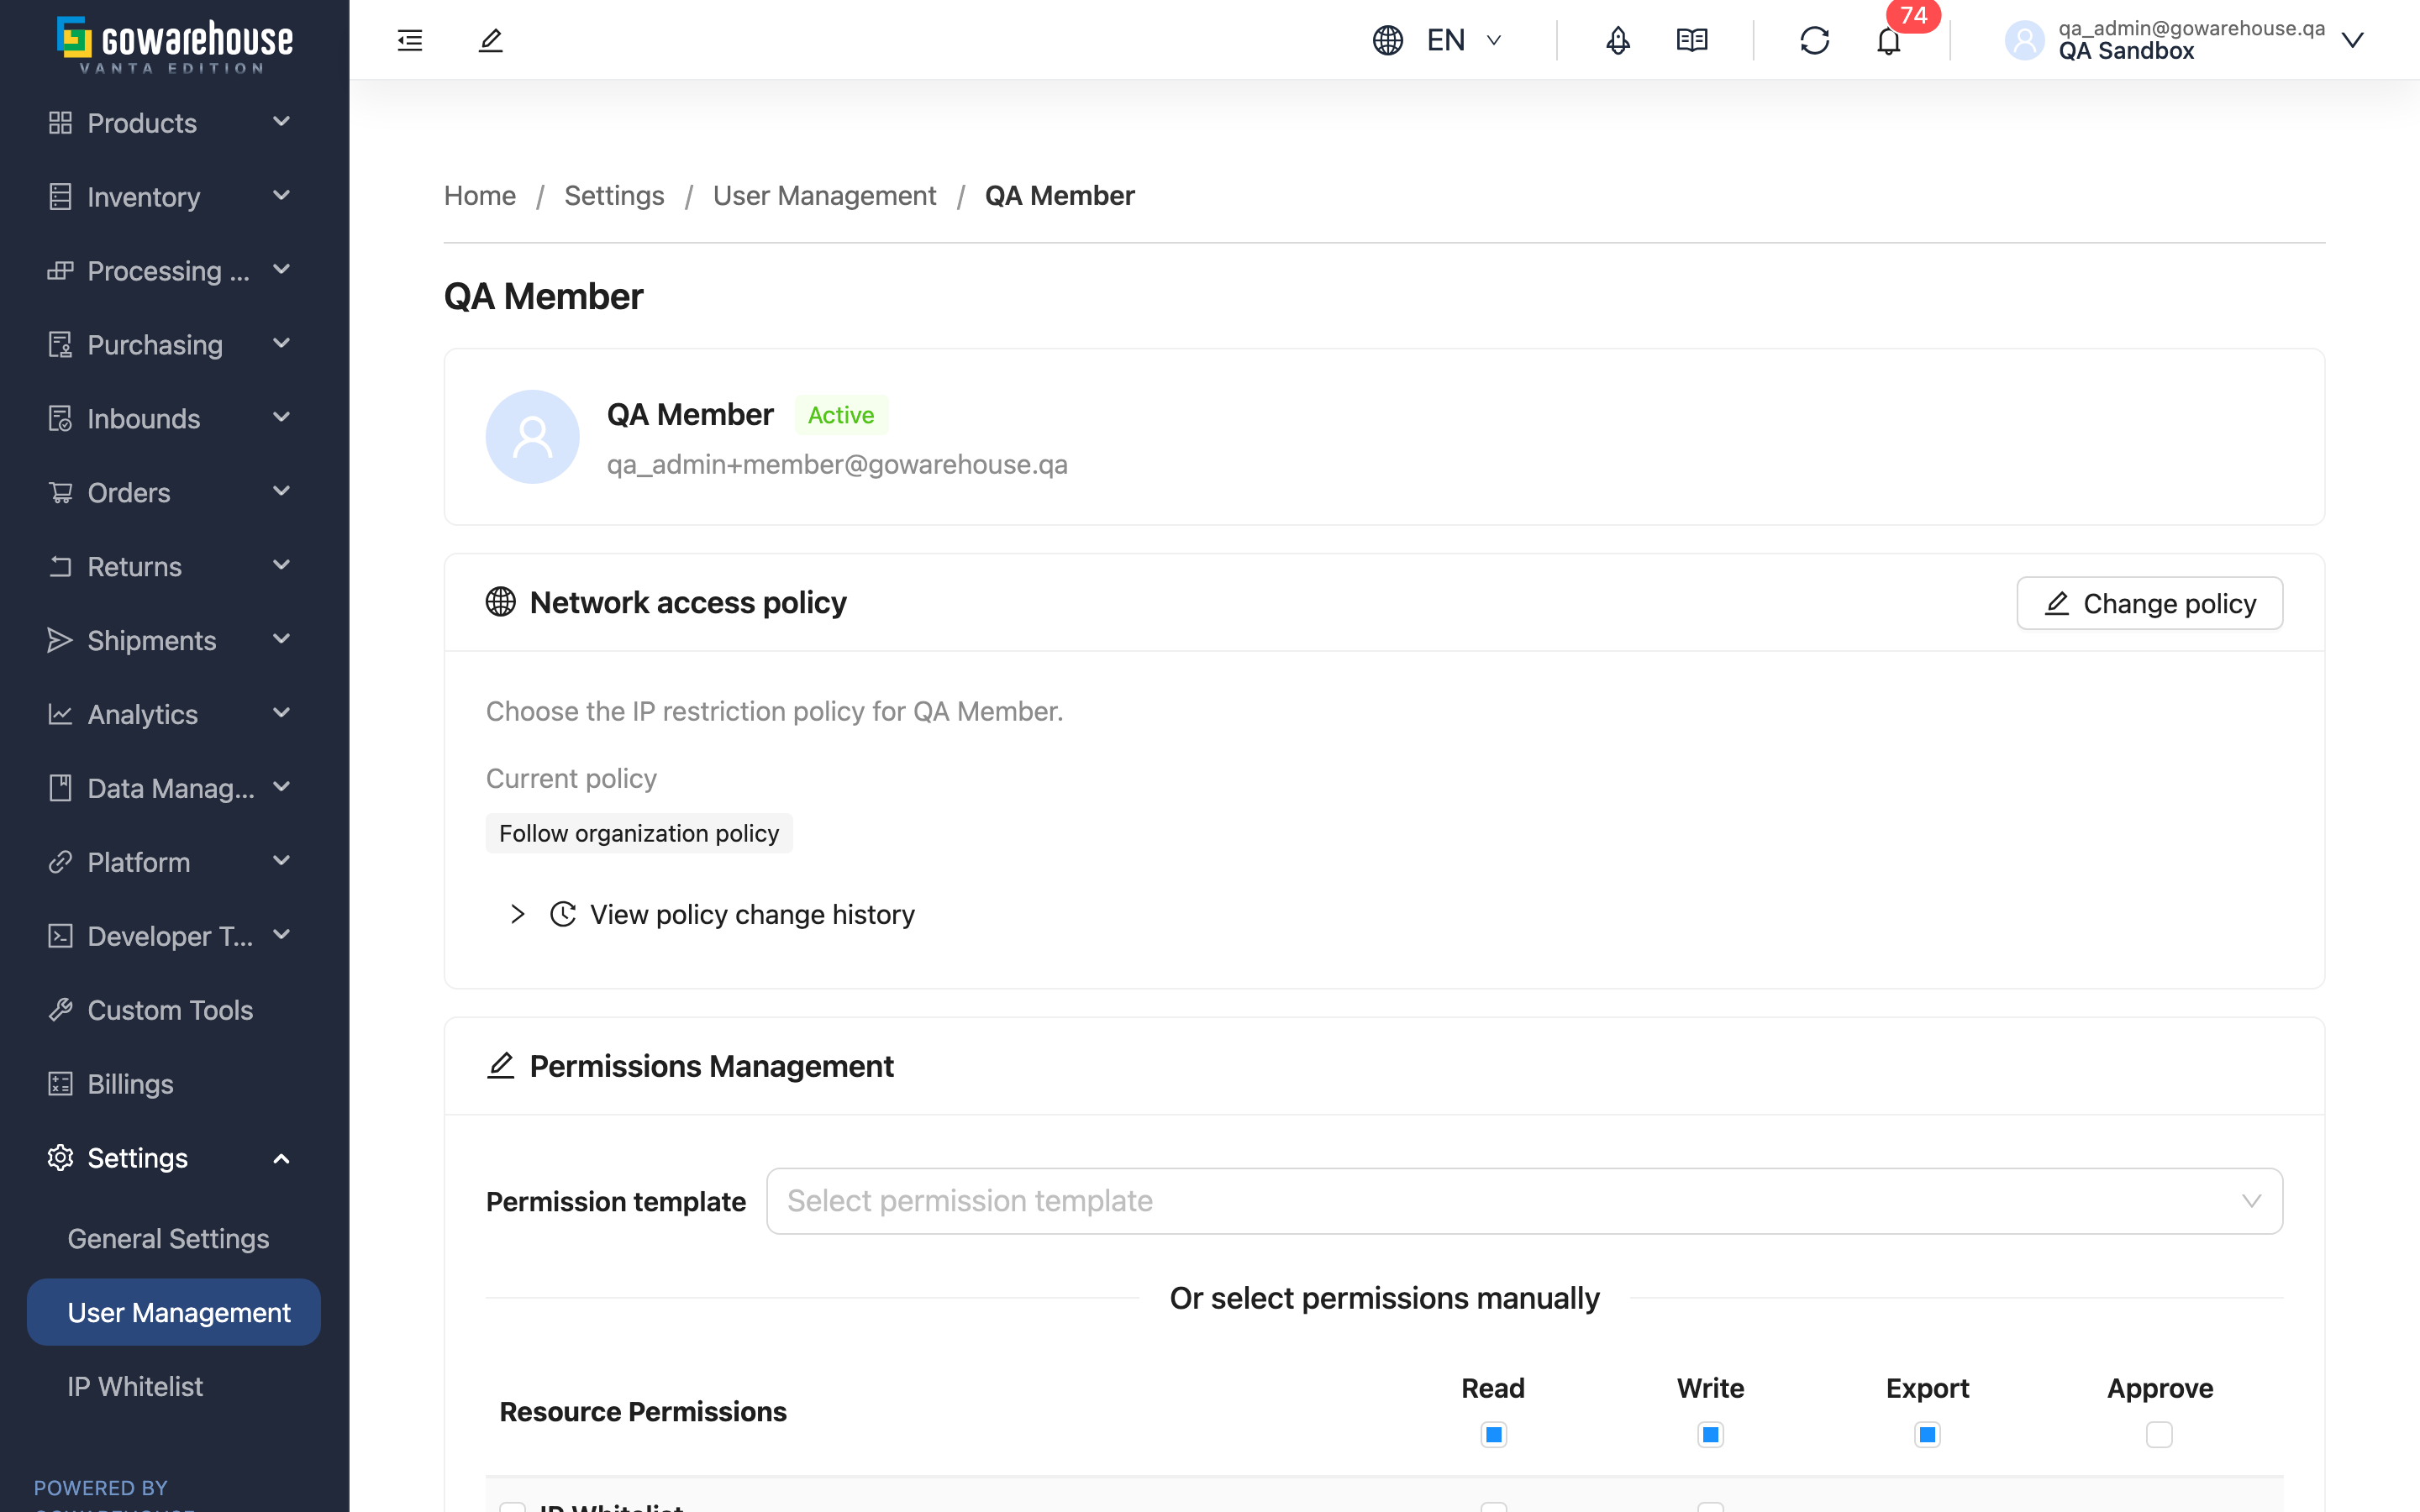Image resolution: width=2420 pixels, height=1512 pixels.
Task: Open the EN language dropdown
Action: click(1464, 40)
